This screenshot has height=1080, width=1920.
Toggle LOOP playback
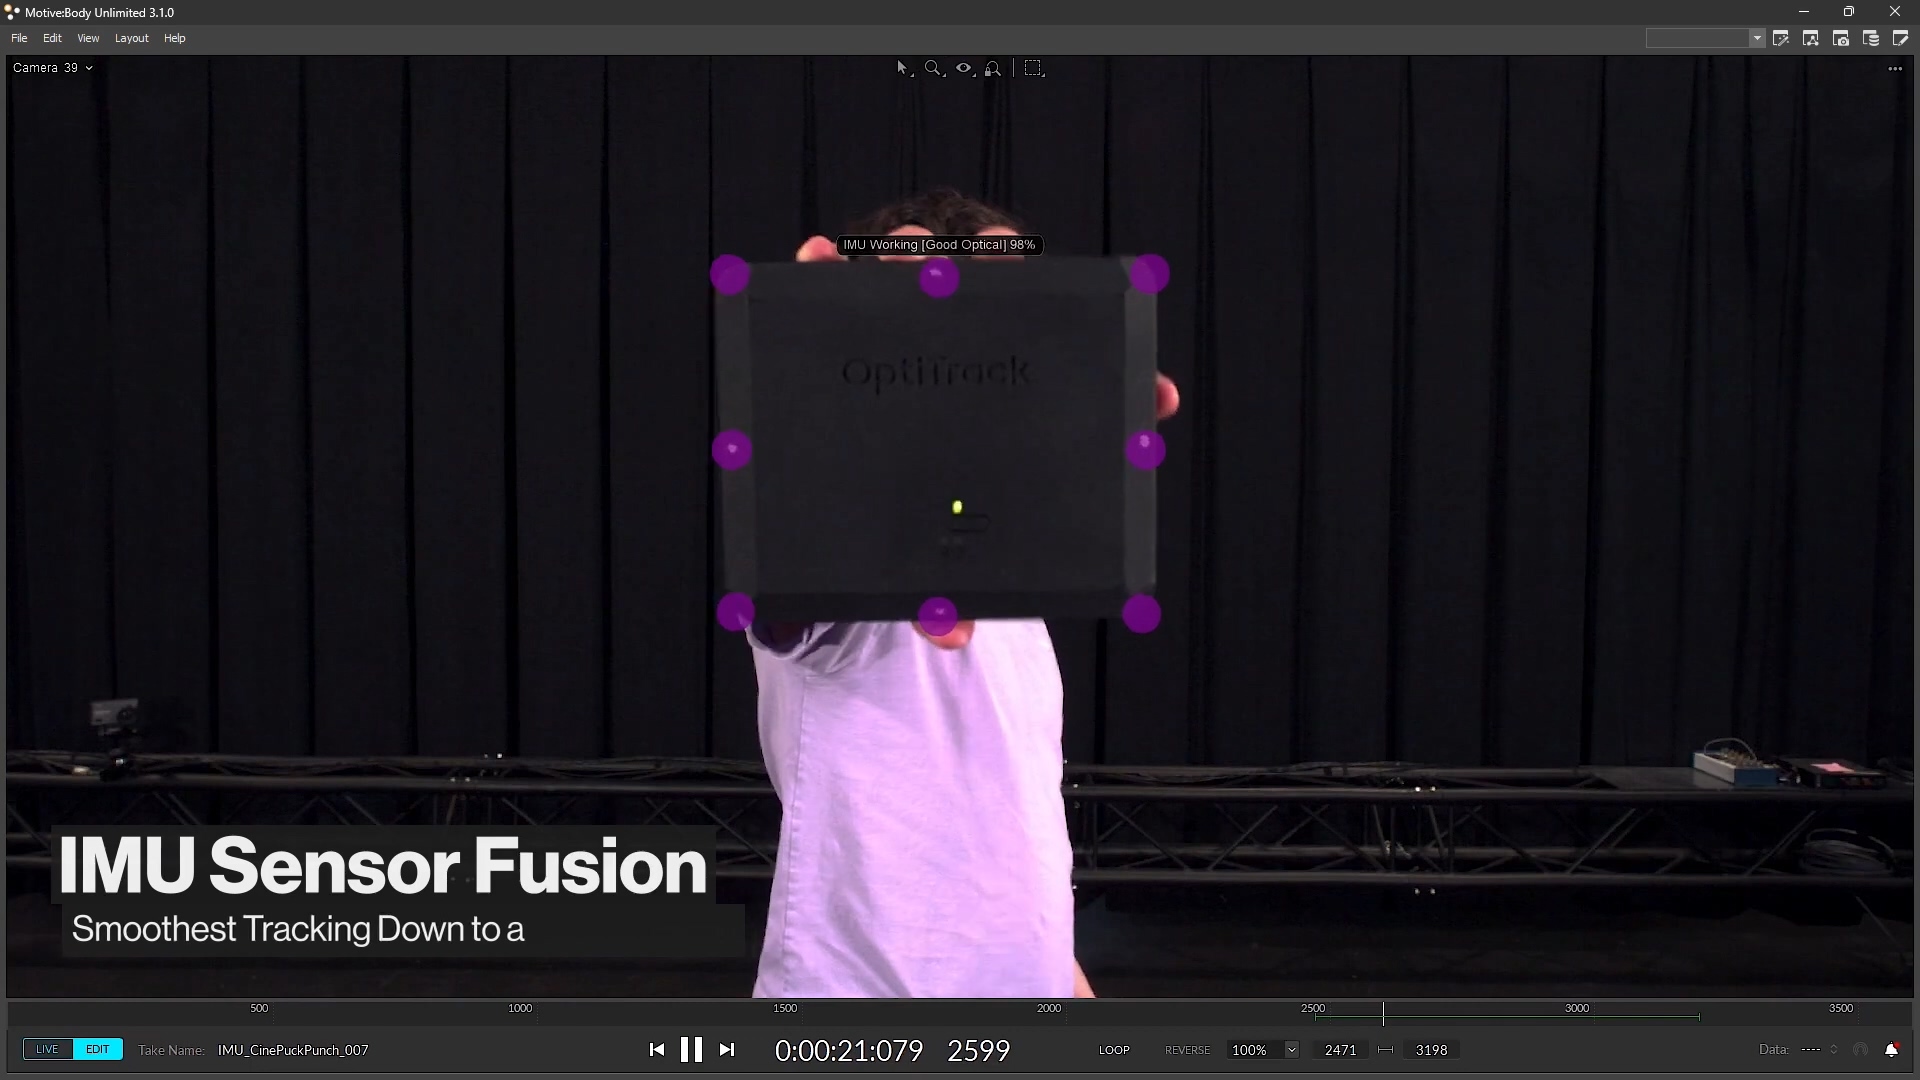coord(1114,1050)
